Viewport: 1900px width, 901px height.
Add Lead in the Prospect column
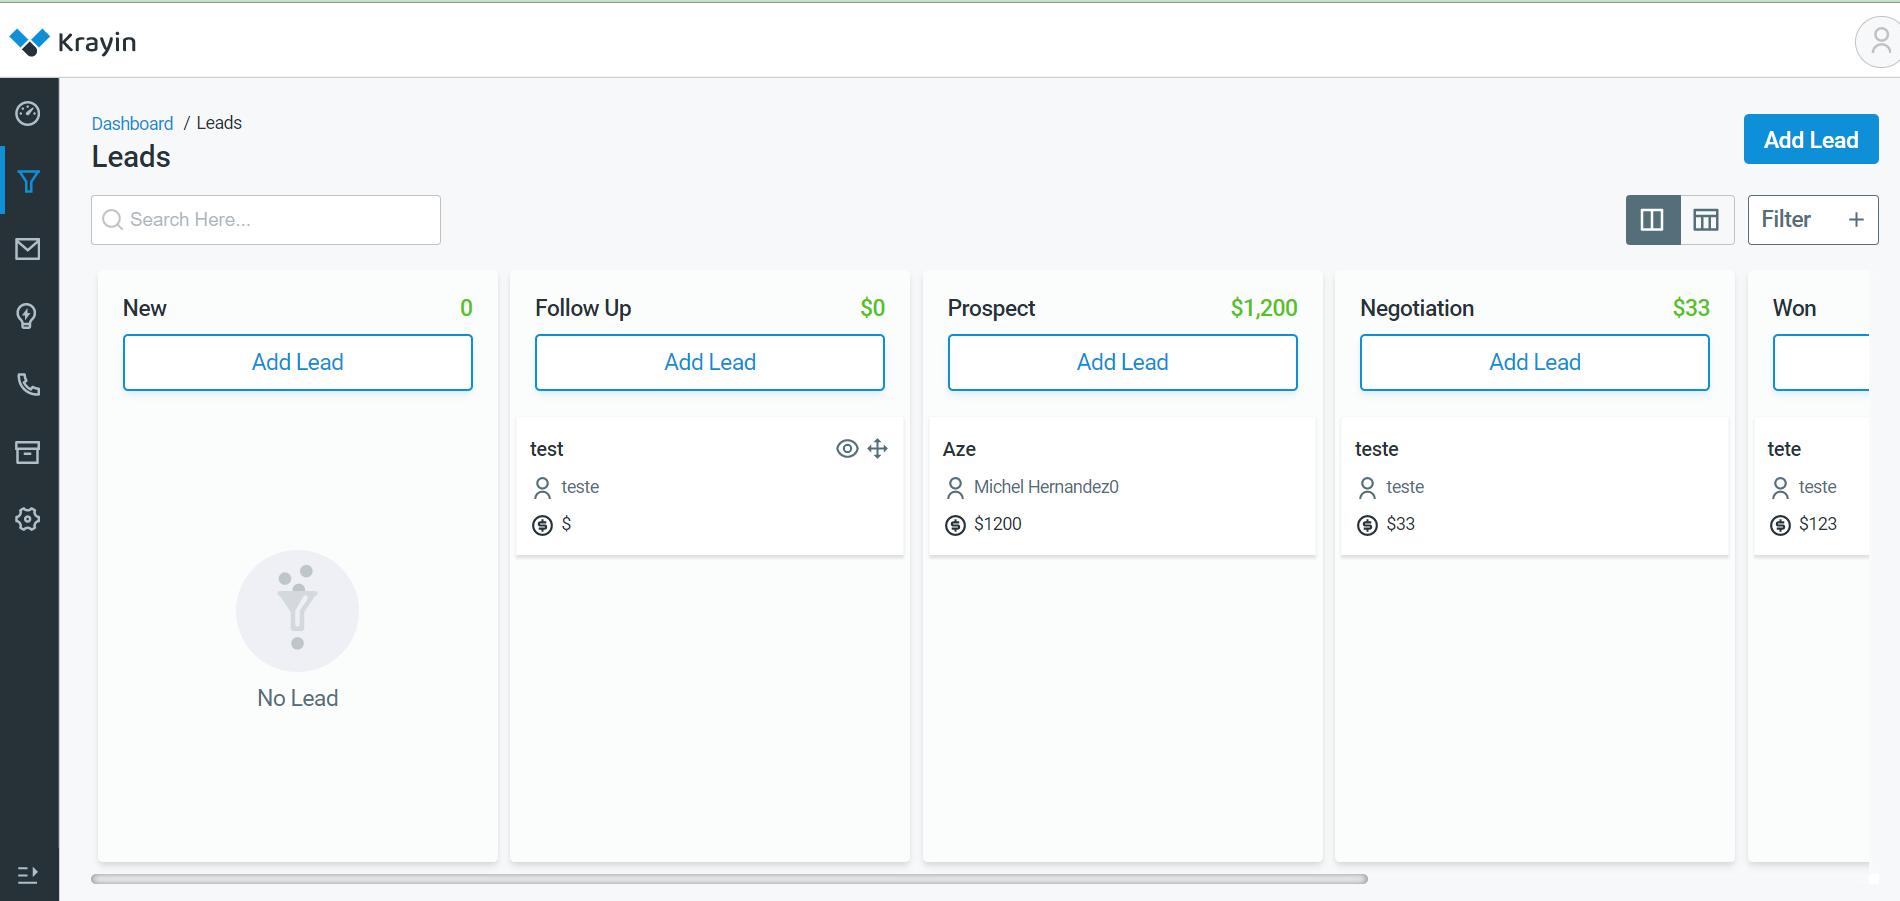tap(1122, 362)
